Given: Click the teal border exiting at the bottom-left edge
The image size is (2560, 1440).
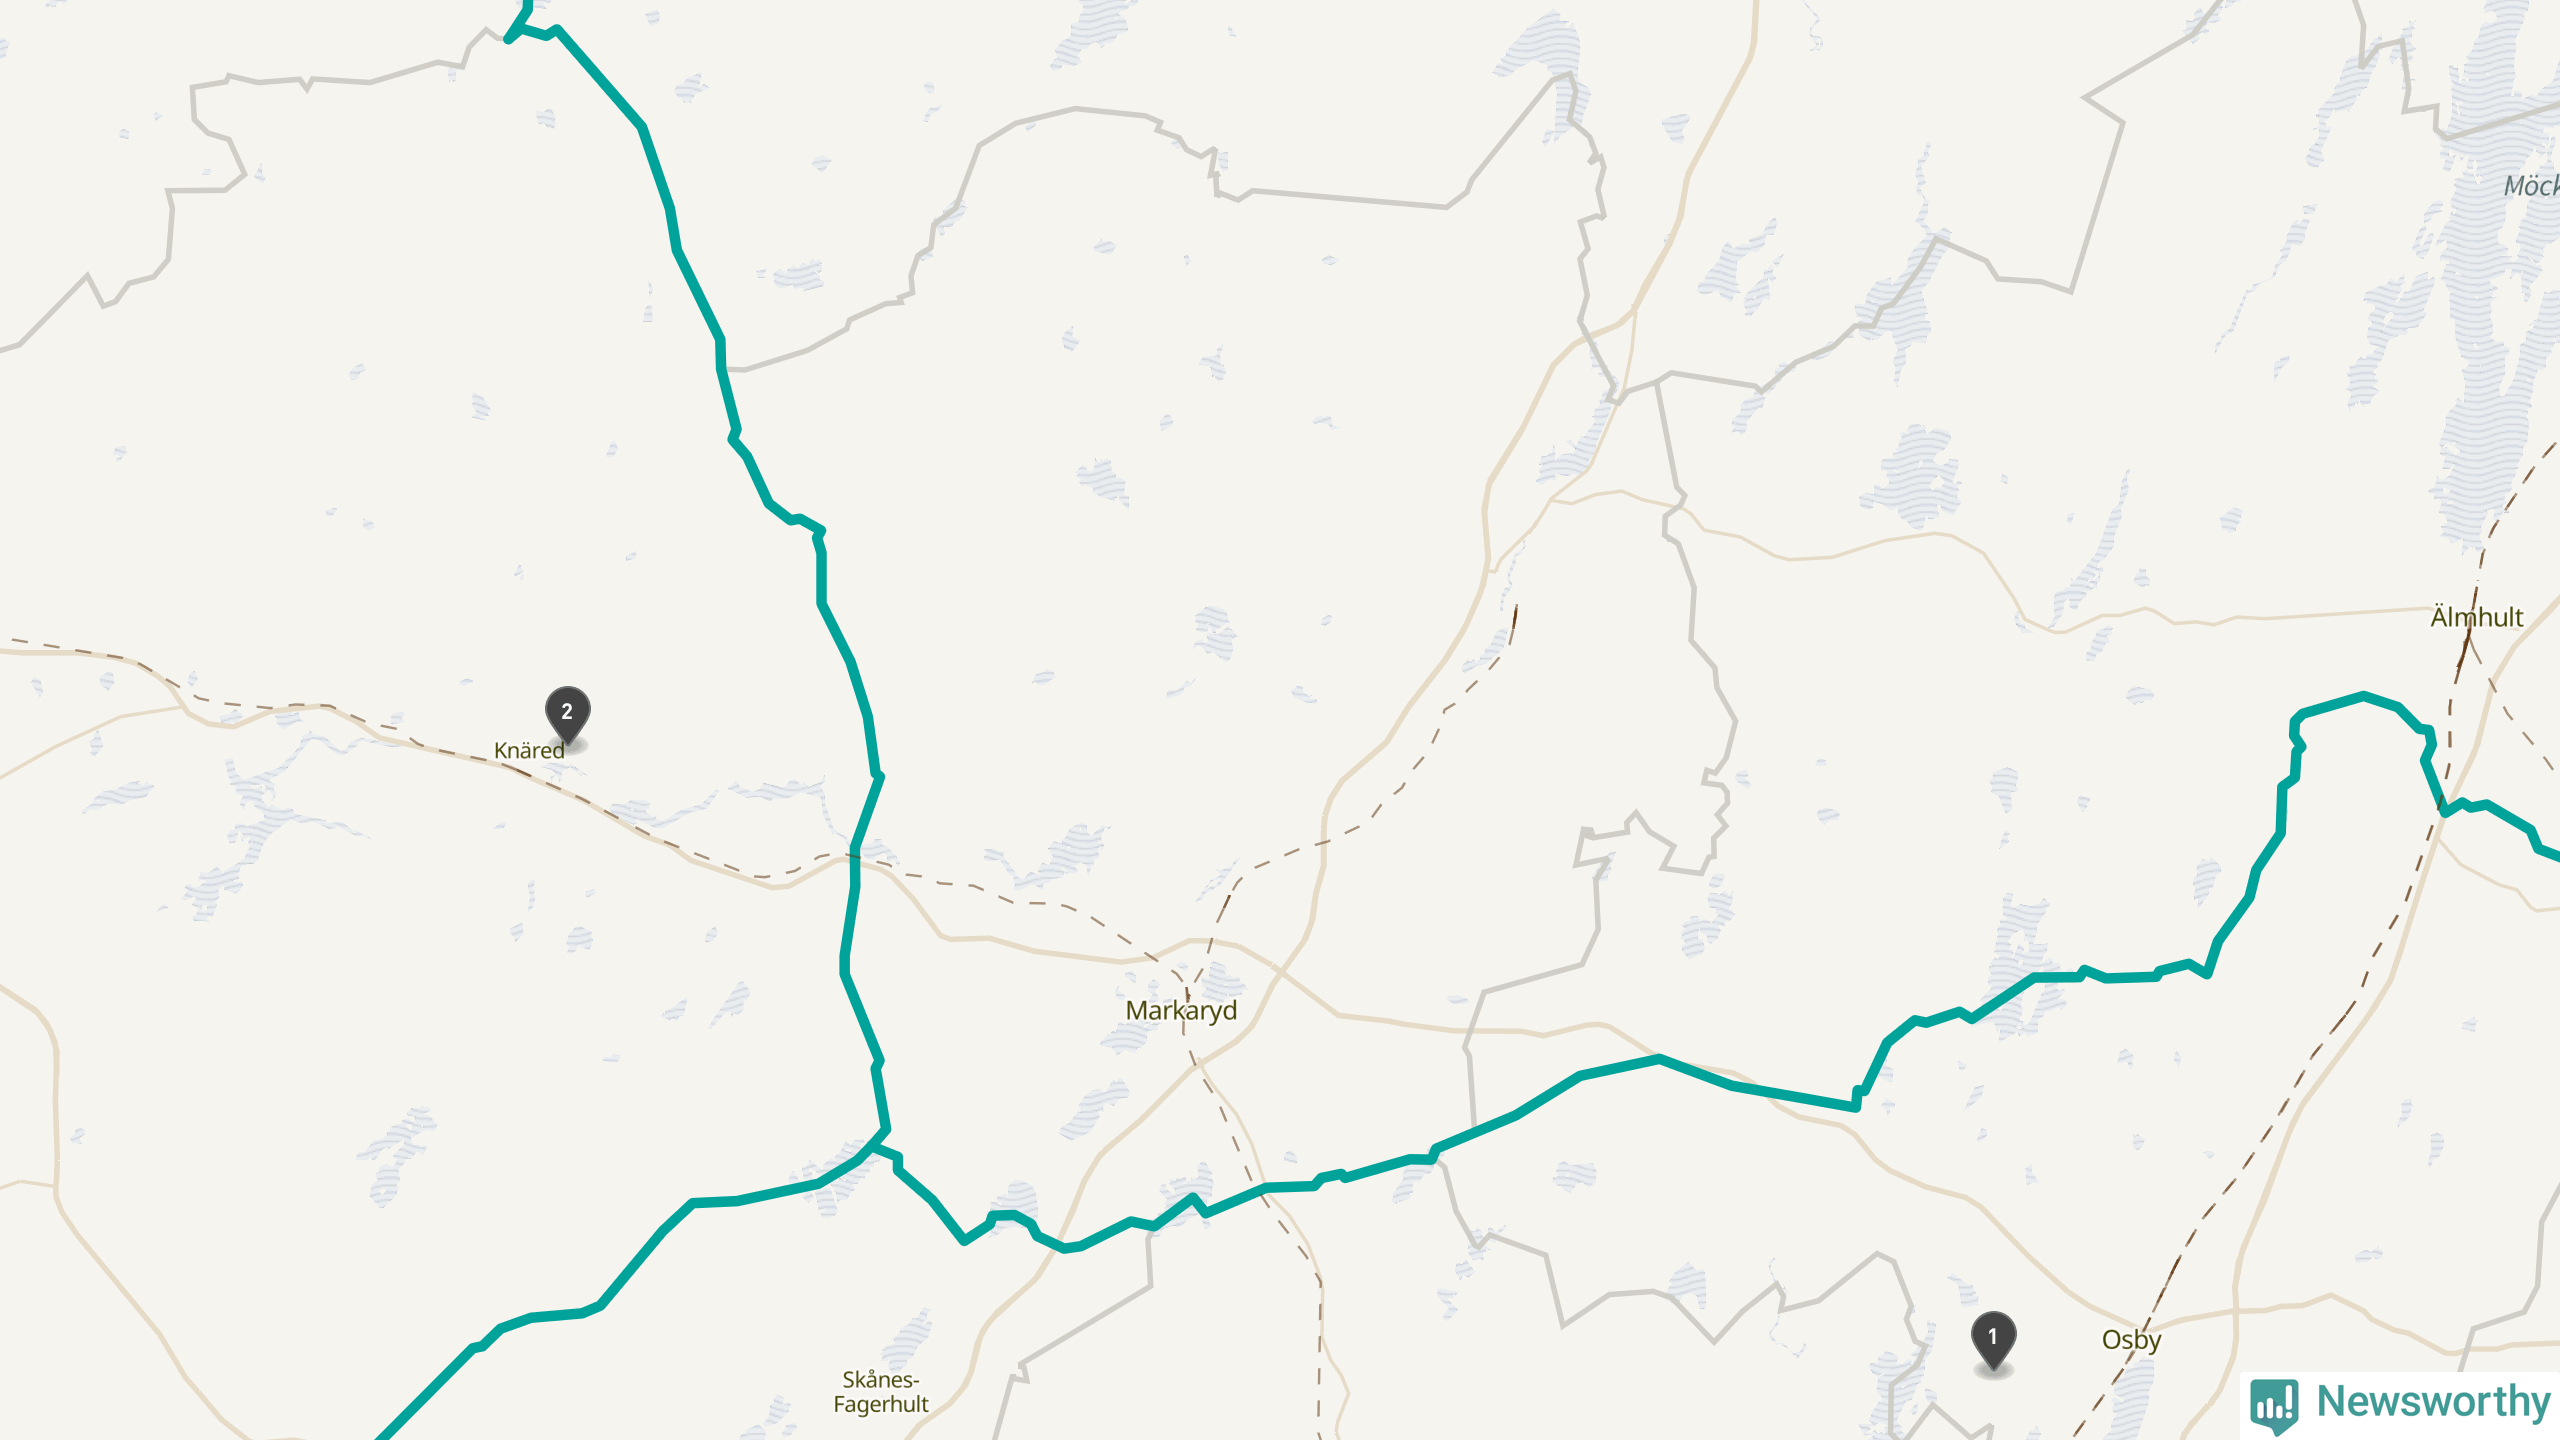Looking at the screenshot, I should pos(385,1432).
